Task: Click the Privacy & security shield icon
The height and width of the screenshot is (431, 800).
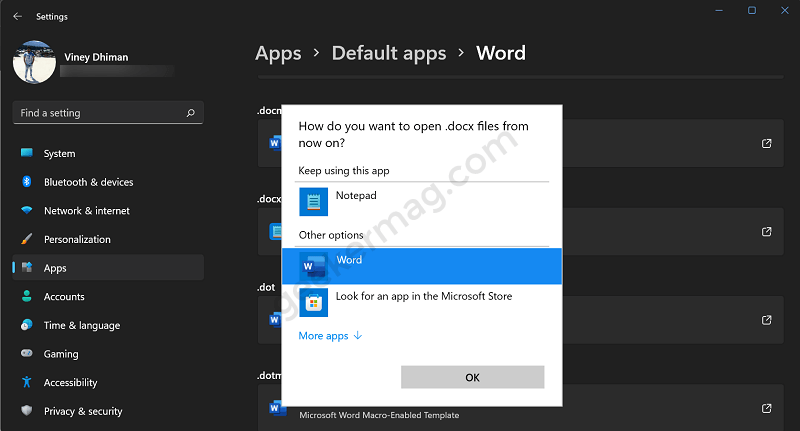Action: tap(27, 410)
